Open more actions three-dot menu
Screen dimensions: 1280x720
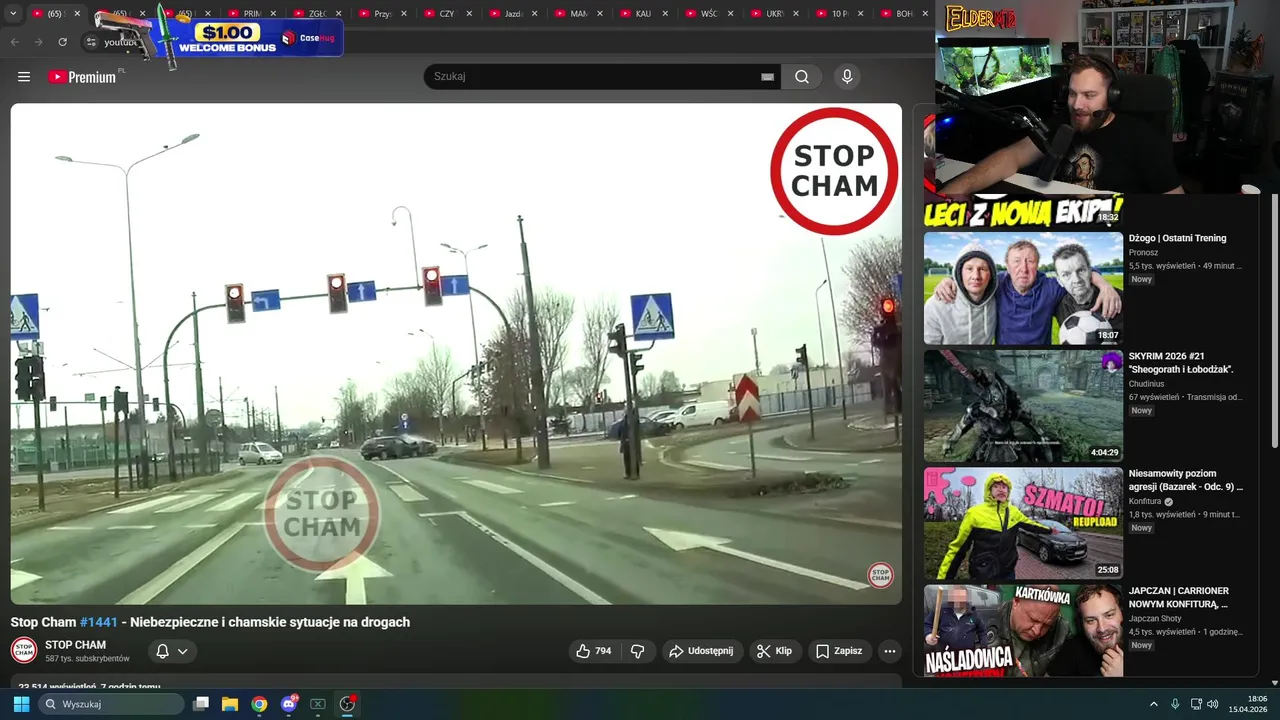(889, 651)
